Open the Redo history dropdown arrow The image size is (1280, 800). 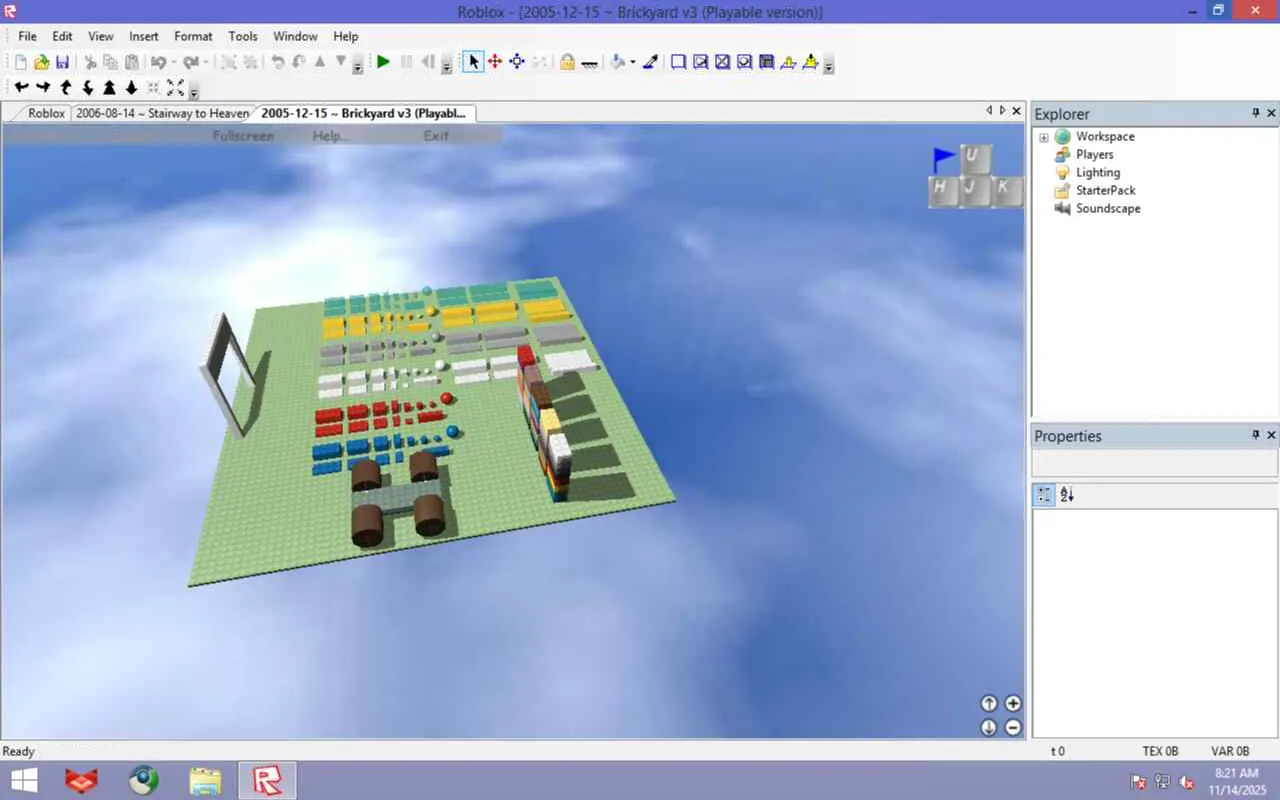coord(204,62)
